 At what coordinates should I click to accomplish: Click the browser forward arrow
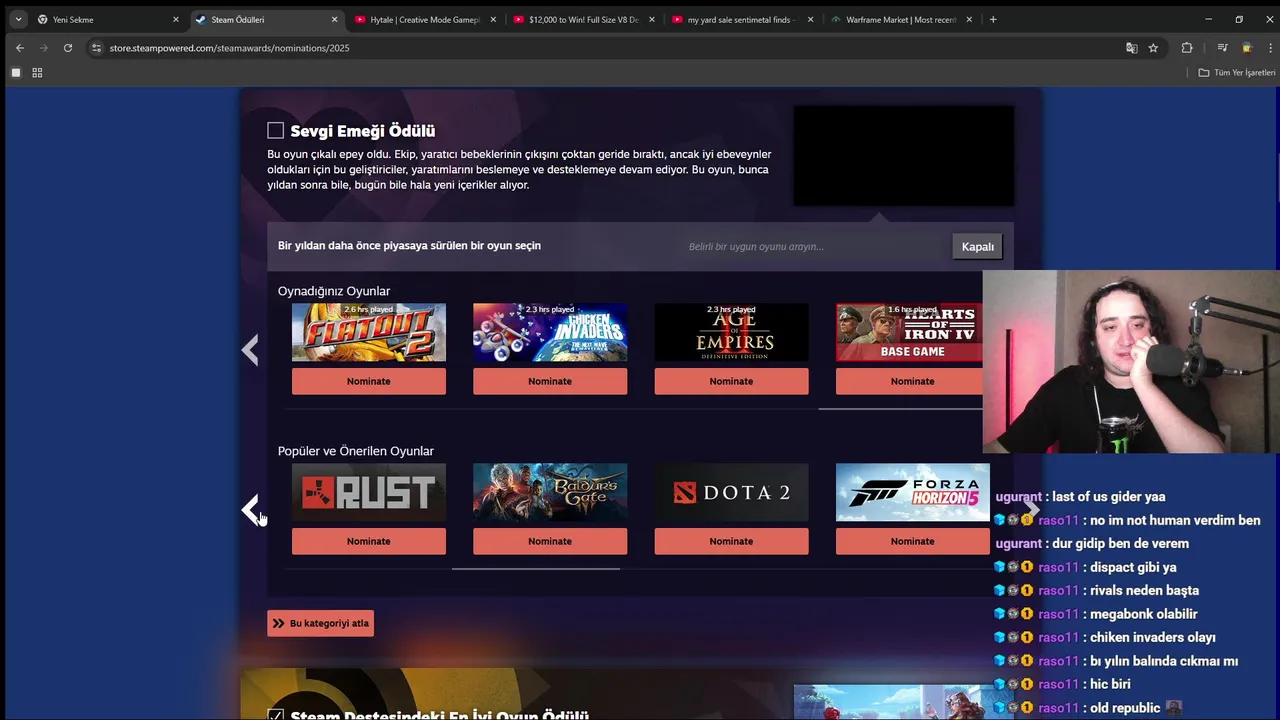[44, 47]
